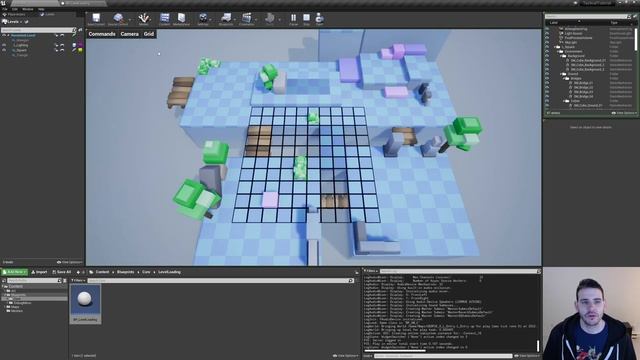Image resolution: width=640 pixels, height=360 pixels.
Task: Click the Cinematics toolbar icon
Action: pyautogui.click(x=247, y=18)
